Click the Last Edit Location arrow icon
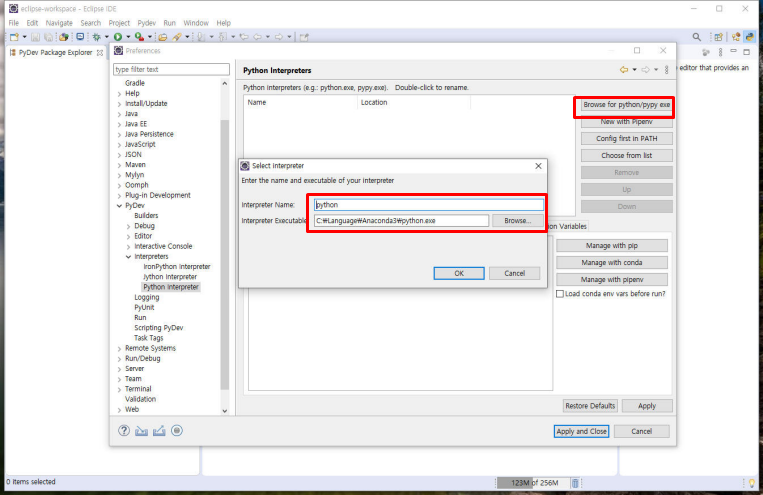This screenshot has width=763, height=495. point(244,37)
